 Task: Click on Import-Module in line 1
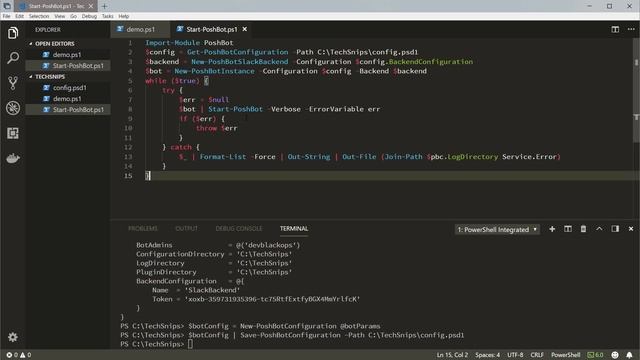173,42
